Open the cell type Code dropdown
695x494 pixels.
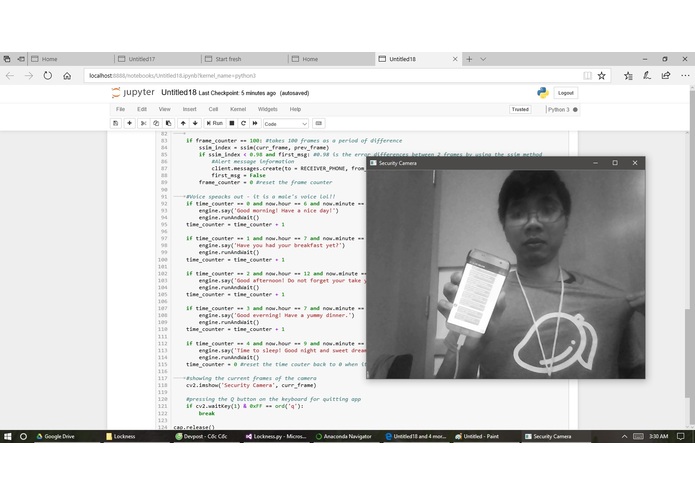point(285,124)
